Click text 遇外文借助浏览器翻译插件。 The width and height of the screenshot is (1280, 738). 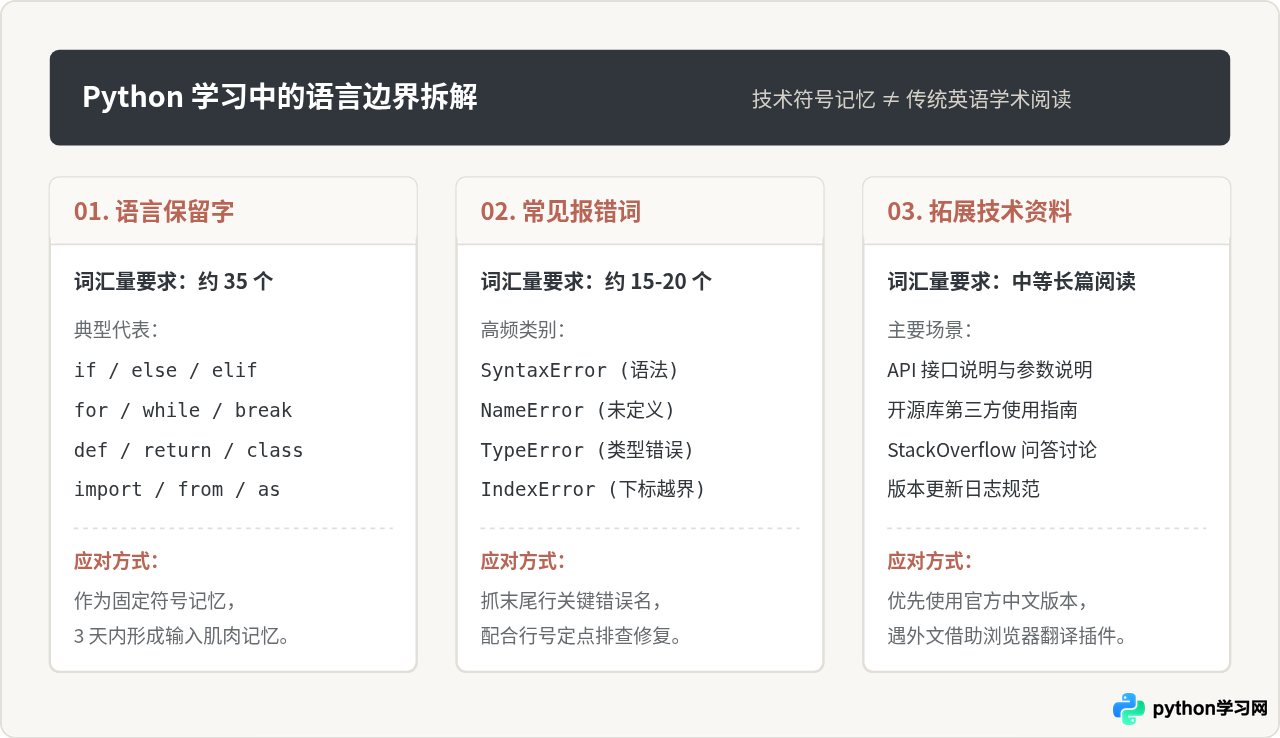click(x=1008, y=635)
